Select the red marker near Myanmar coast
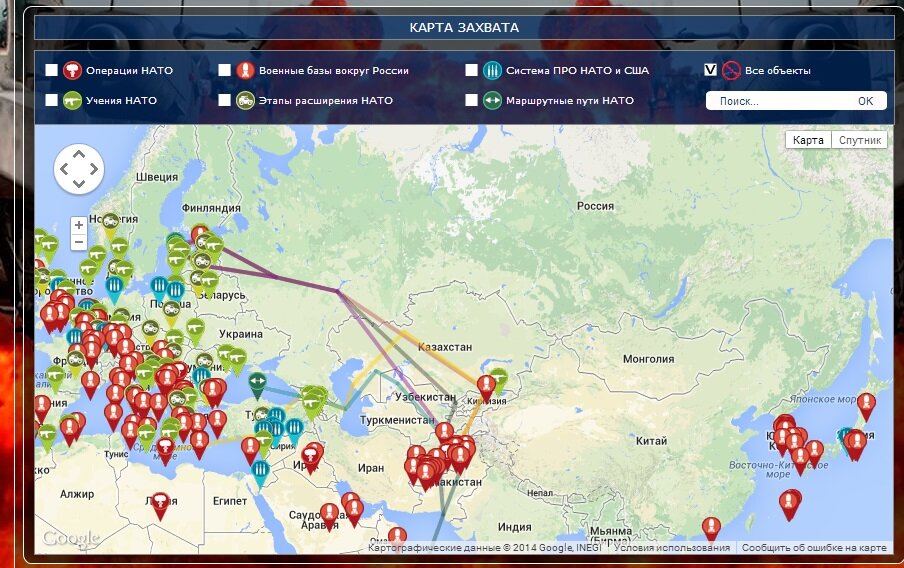This screenshot has height=568, width=904. [711, 529]
